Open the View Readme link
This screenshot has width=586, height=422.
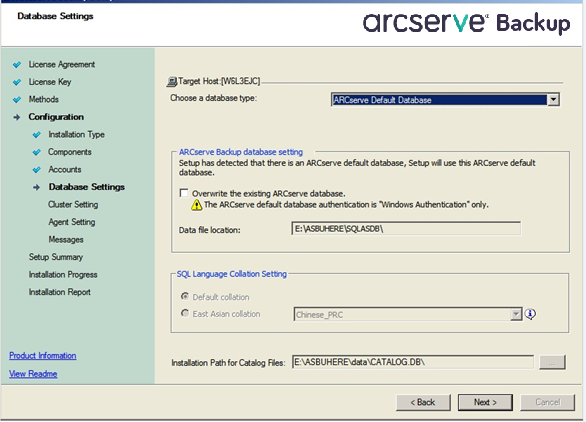point(33,374)
